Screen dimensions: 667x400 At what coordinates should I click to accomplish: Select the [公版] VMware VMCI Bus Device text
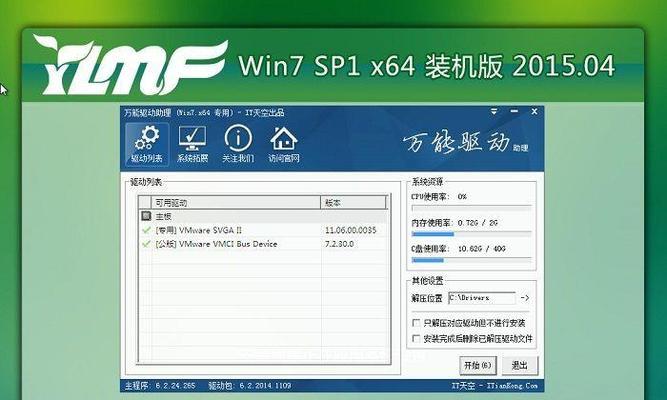216,244
